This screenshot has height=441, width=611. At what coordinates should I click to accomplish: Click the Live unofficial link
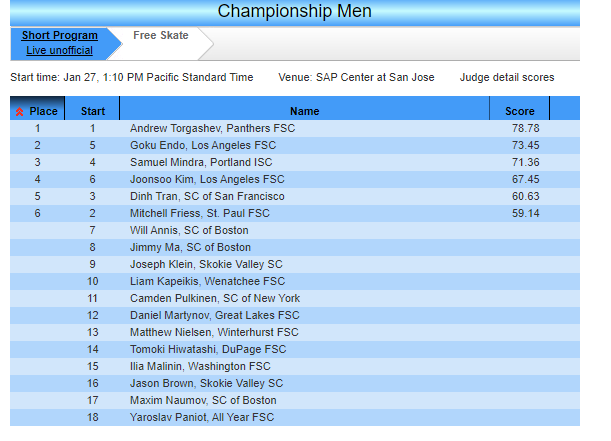pyautogui.click(x=59, y=51)
